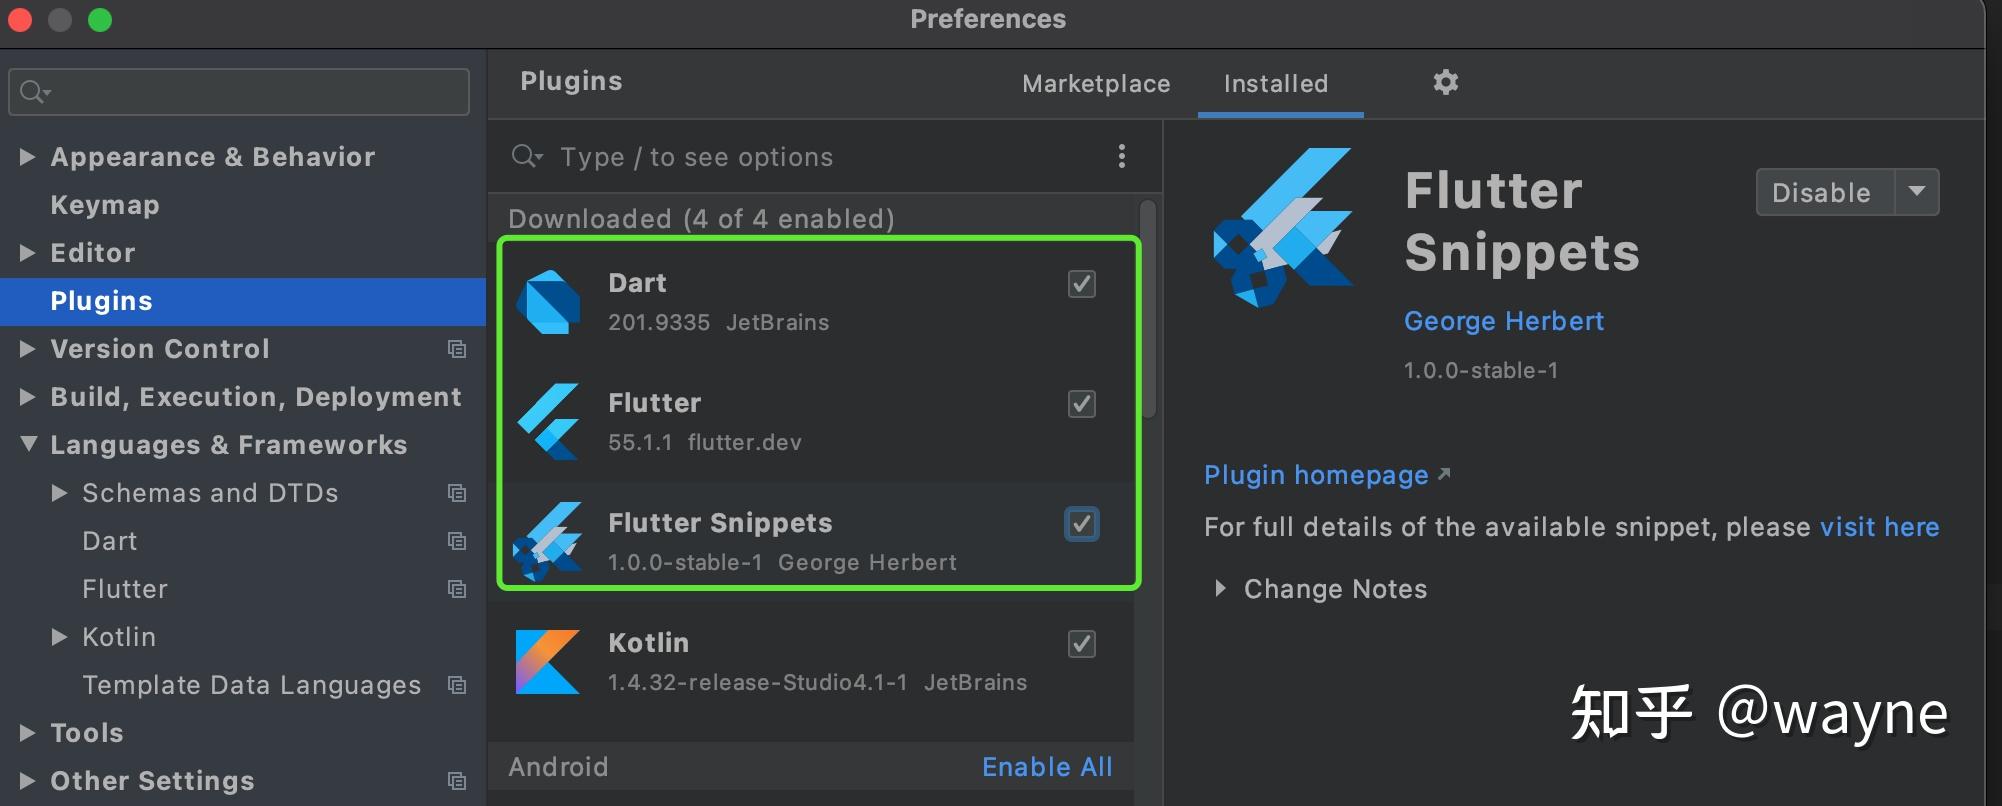
Task: Toggle the Flutter plugin checkbox
Action: click(x=1081, y=404)
